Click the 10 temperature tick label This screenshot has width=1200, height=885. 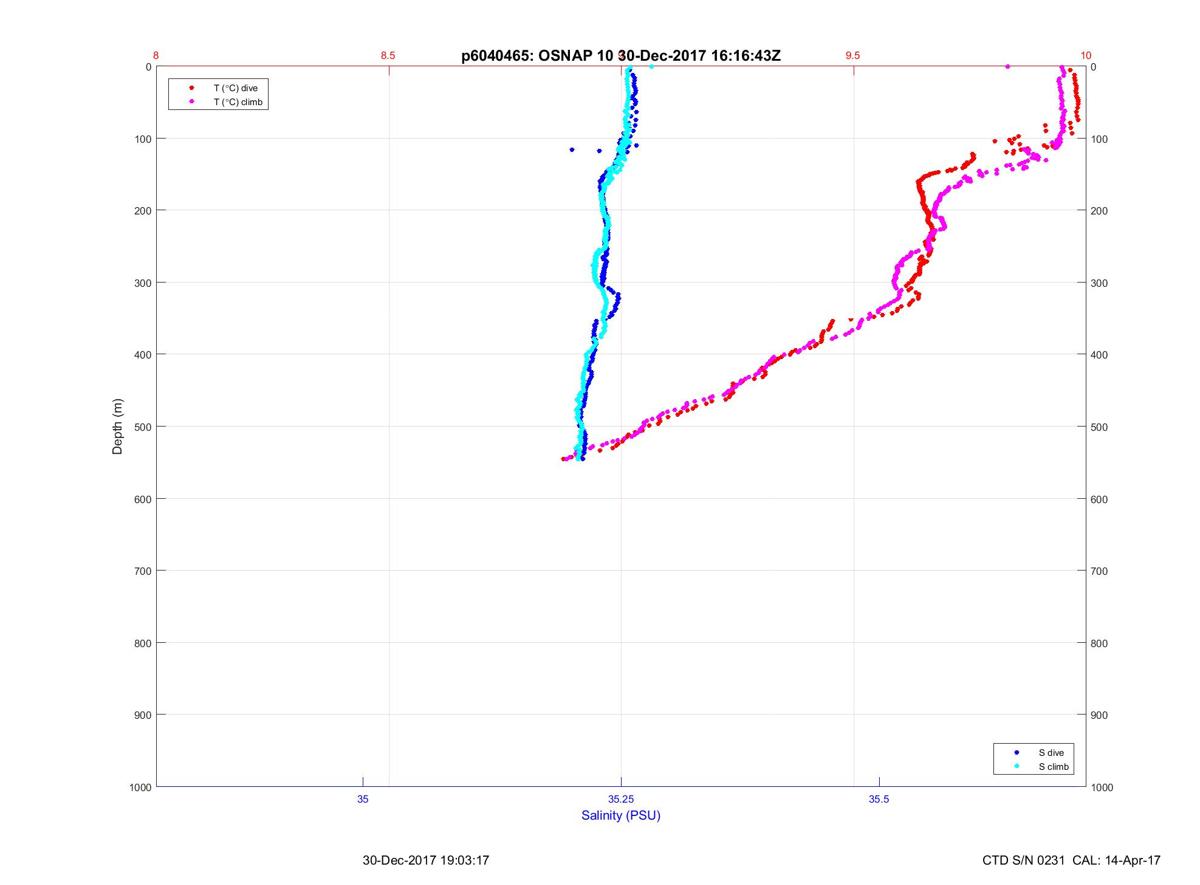pyautogui.click(x=1086, y=56)
